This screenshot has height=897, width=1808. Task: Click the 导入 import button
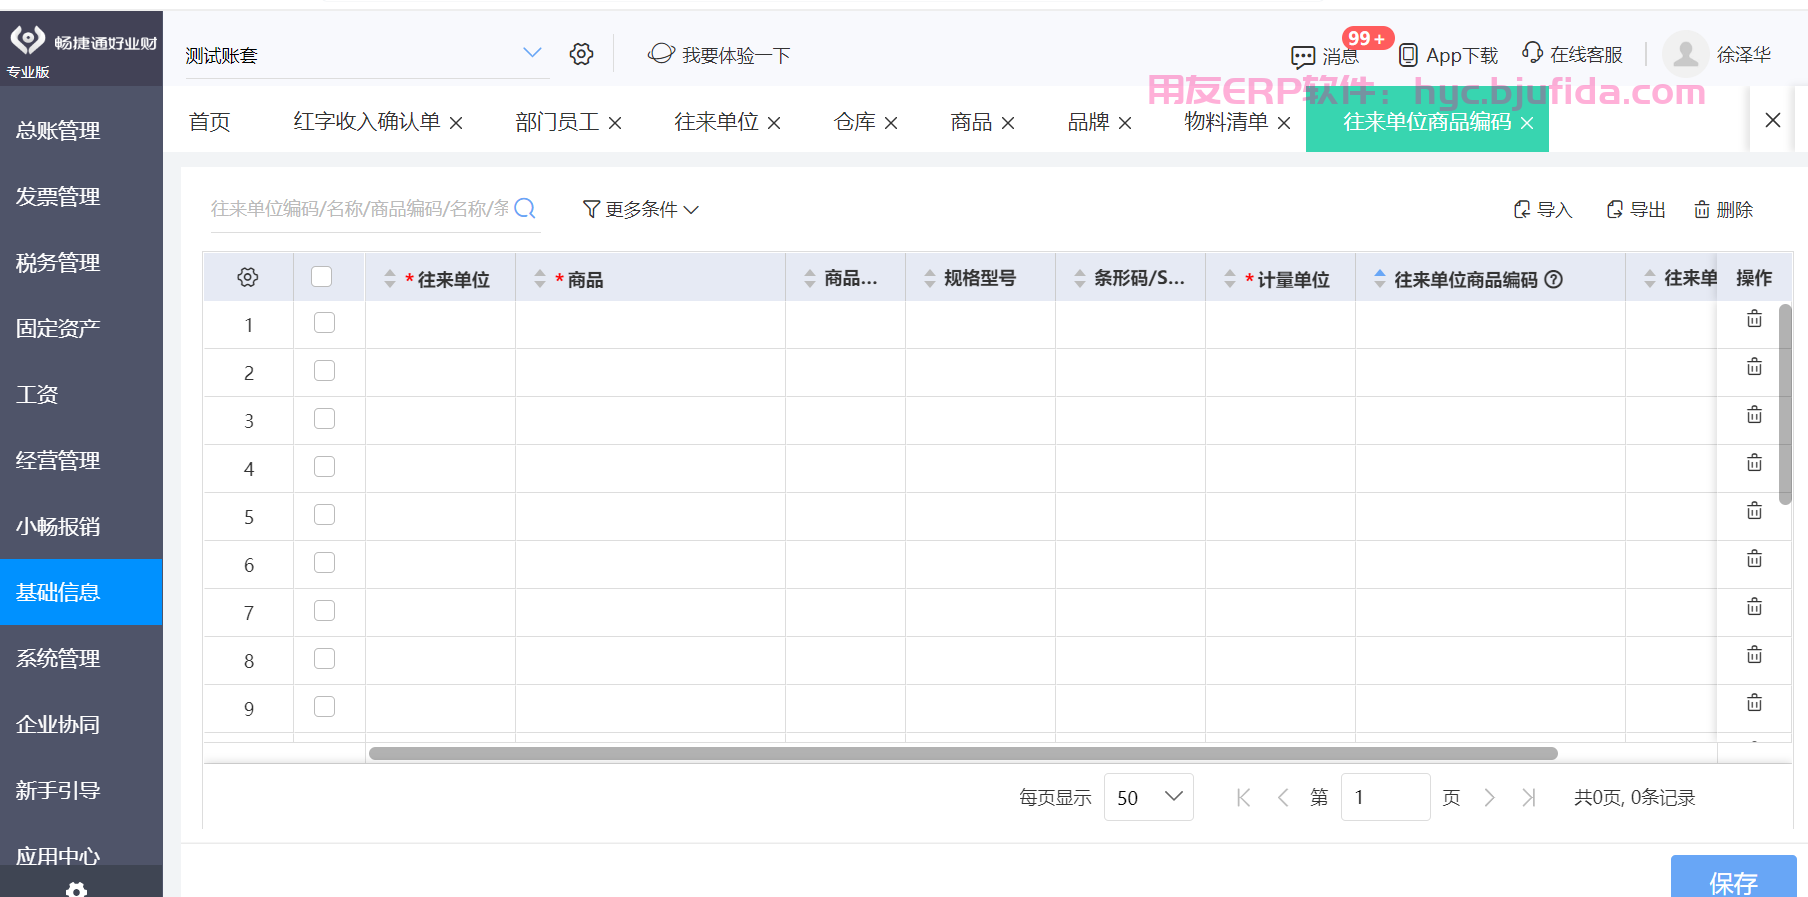tap(1543, 209)
